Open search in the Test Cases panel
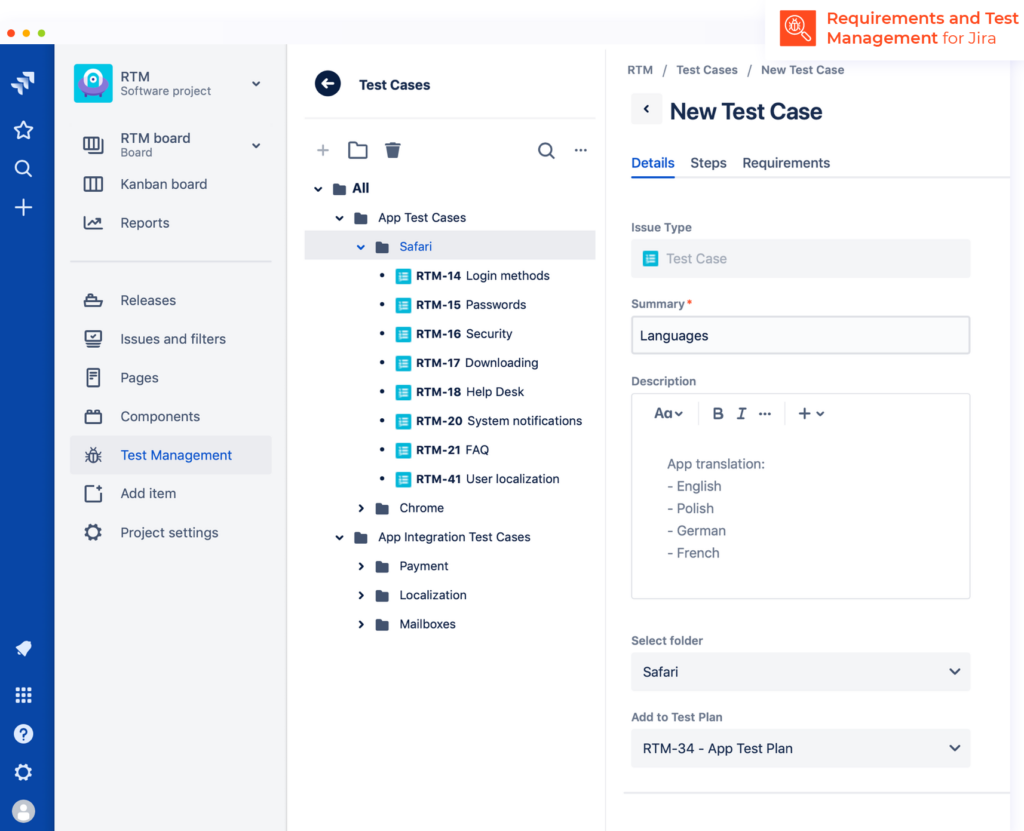1024x831 pixels. click(x=546, y=150)
